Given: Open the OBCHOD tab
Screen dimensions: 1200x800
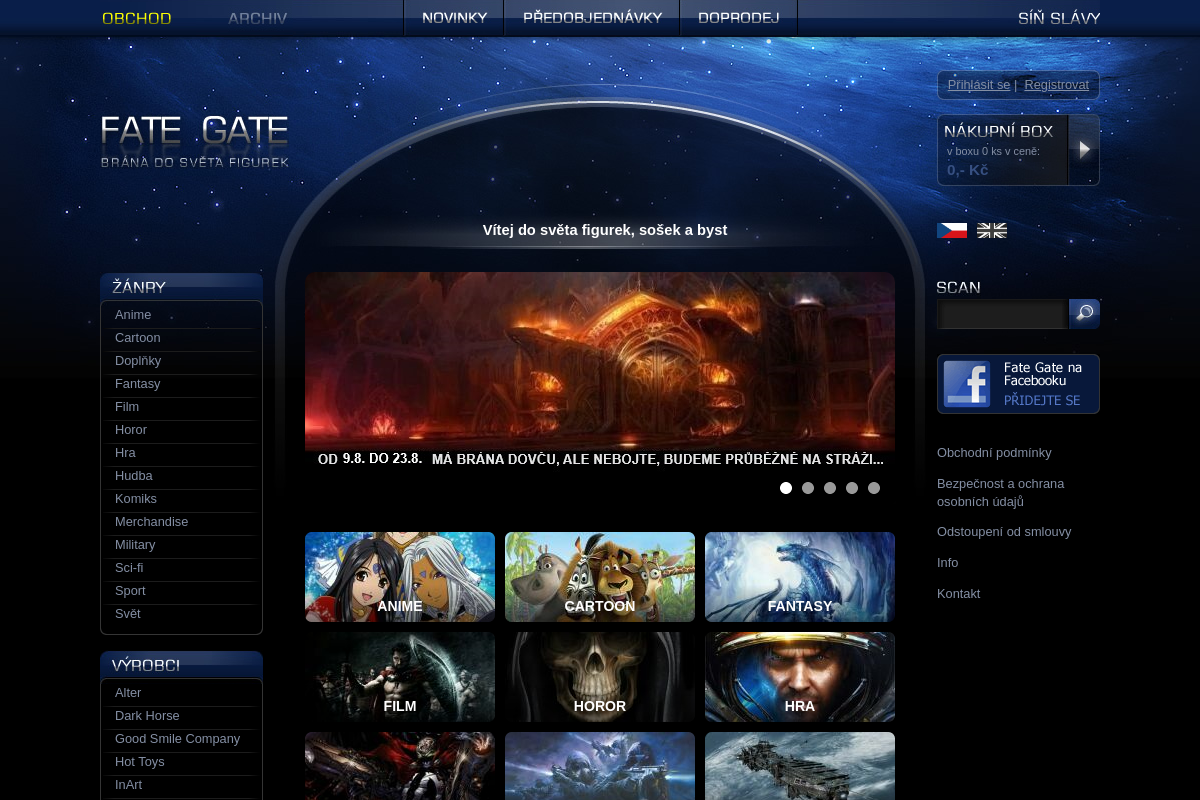Looking at the screenshot, I should [137, 18].
